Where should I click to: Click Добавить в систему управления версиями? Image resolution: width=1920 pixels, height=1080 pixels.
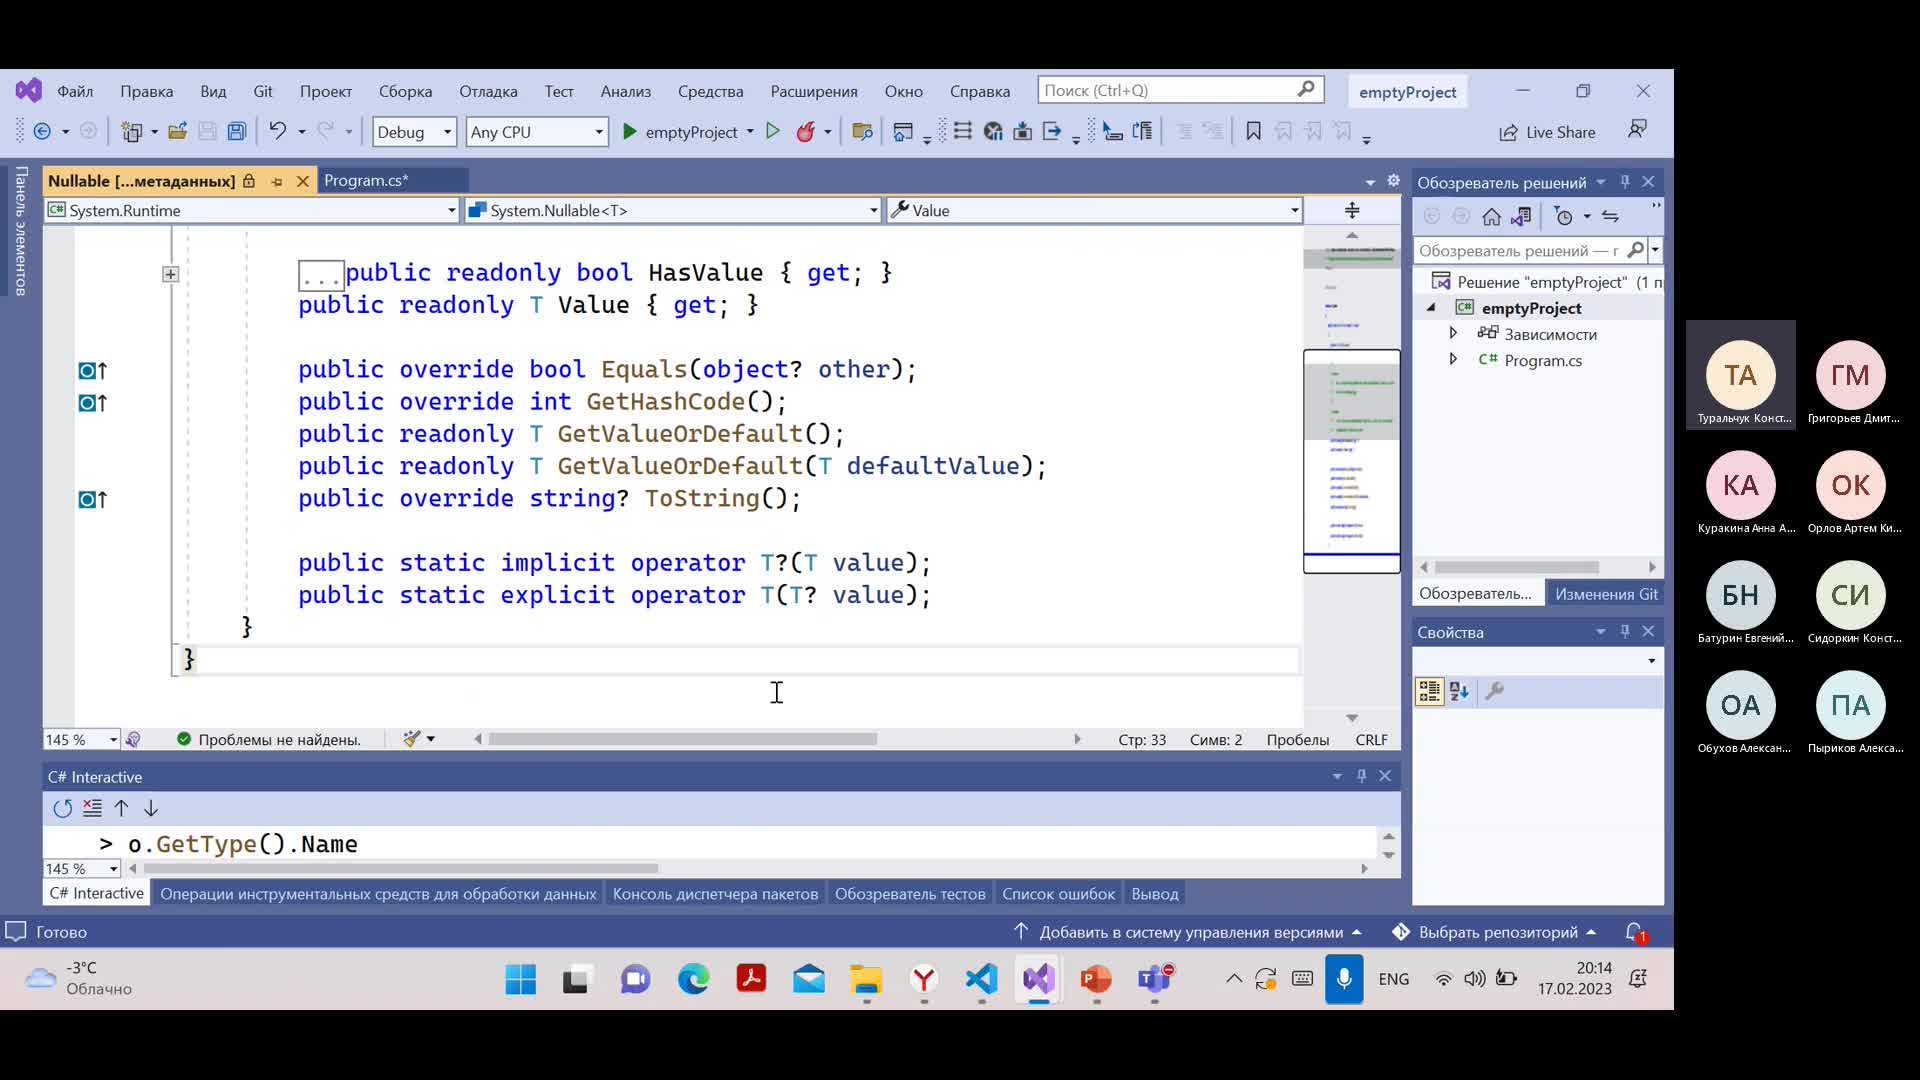click(1189, 932)
